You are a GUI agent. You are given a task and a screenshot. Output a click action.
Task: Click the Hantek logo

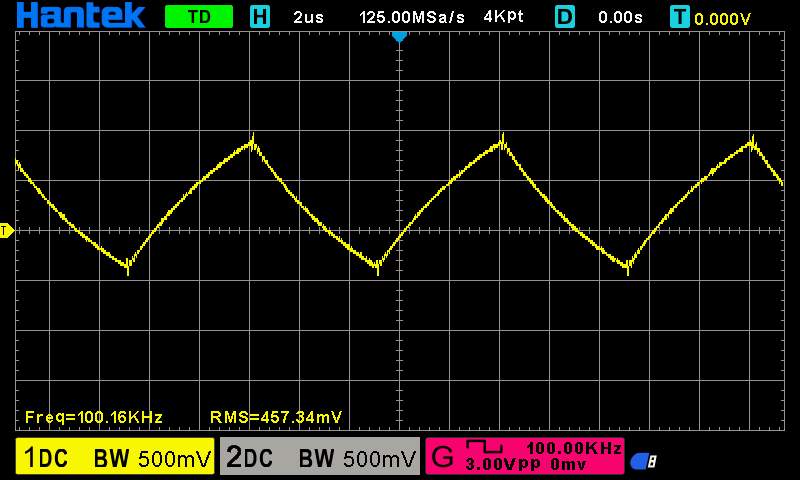pos(81,15)
